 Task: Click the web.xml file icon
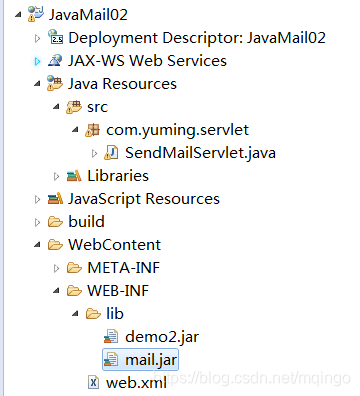tap(93, 382)
